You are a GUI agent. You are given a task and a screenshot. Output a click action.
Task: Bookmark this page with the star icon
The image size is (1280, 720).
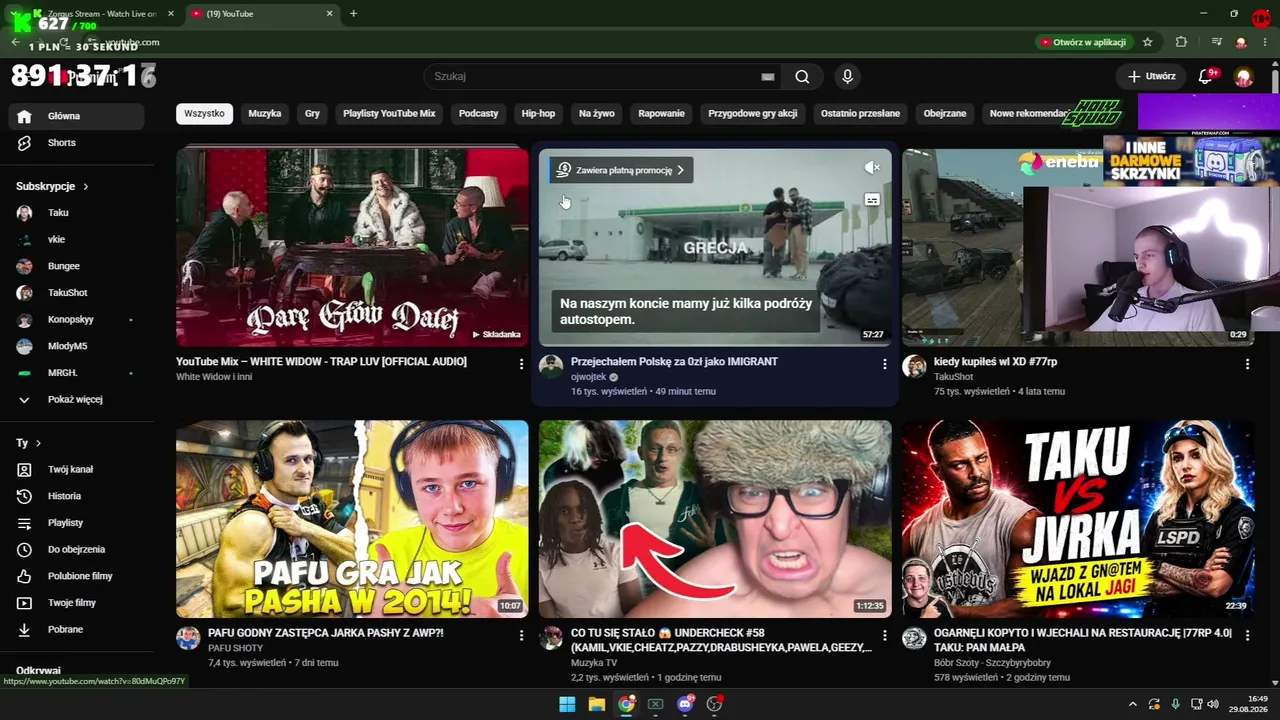coord(1148,42)
